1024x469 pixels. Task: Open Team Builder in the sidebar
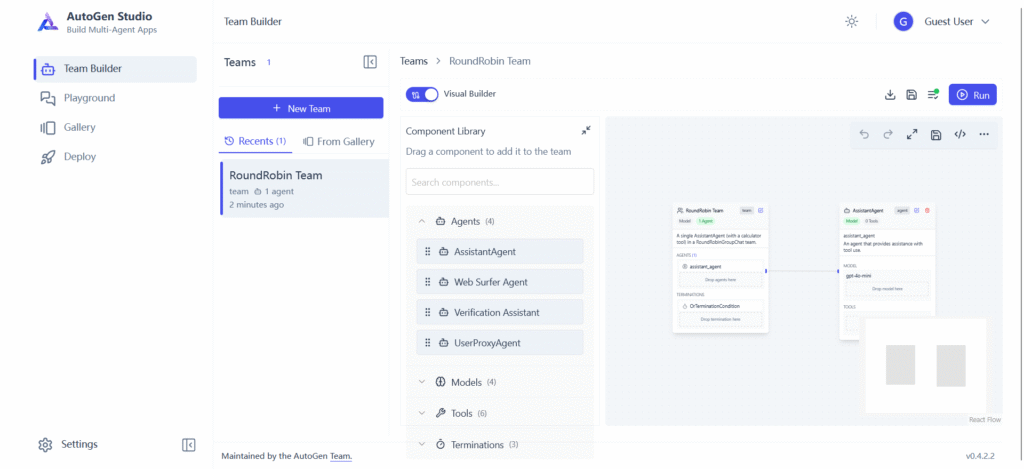coord(115,69)
